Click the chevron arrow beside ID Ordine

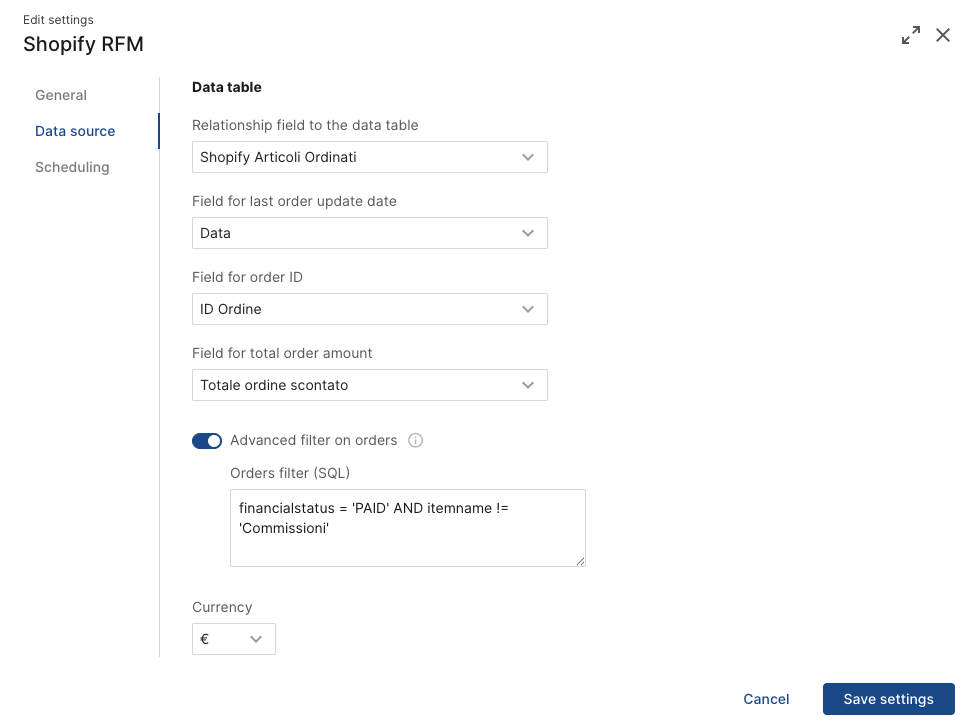528,309
